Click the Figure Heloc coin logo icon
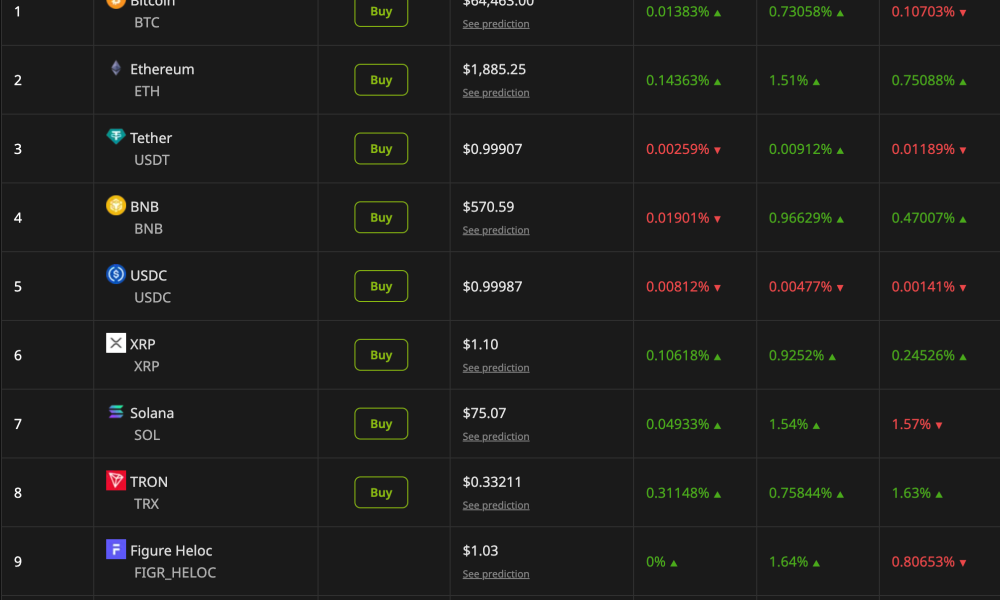 [115, 549]
